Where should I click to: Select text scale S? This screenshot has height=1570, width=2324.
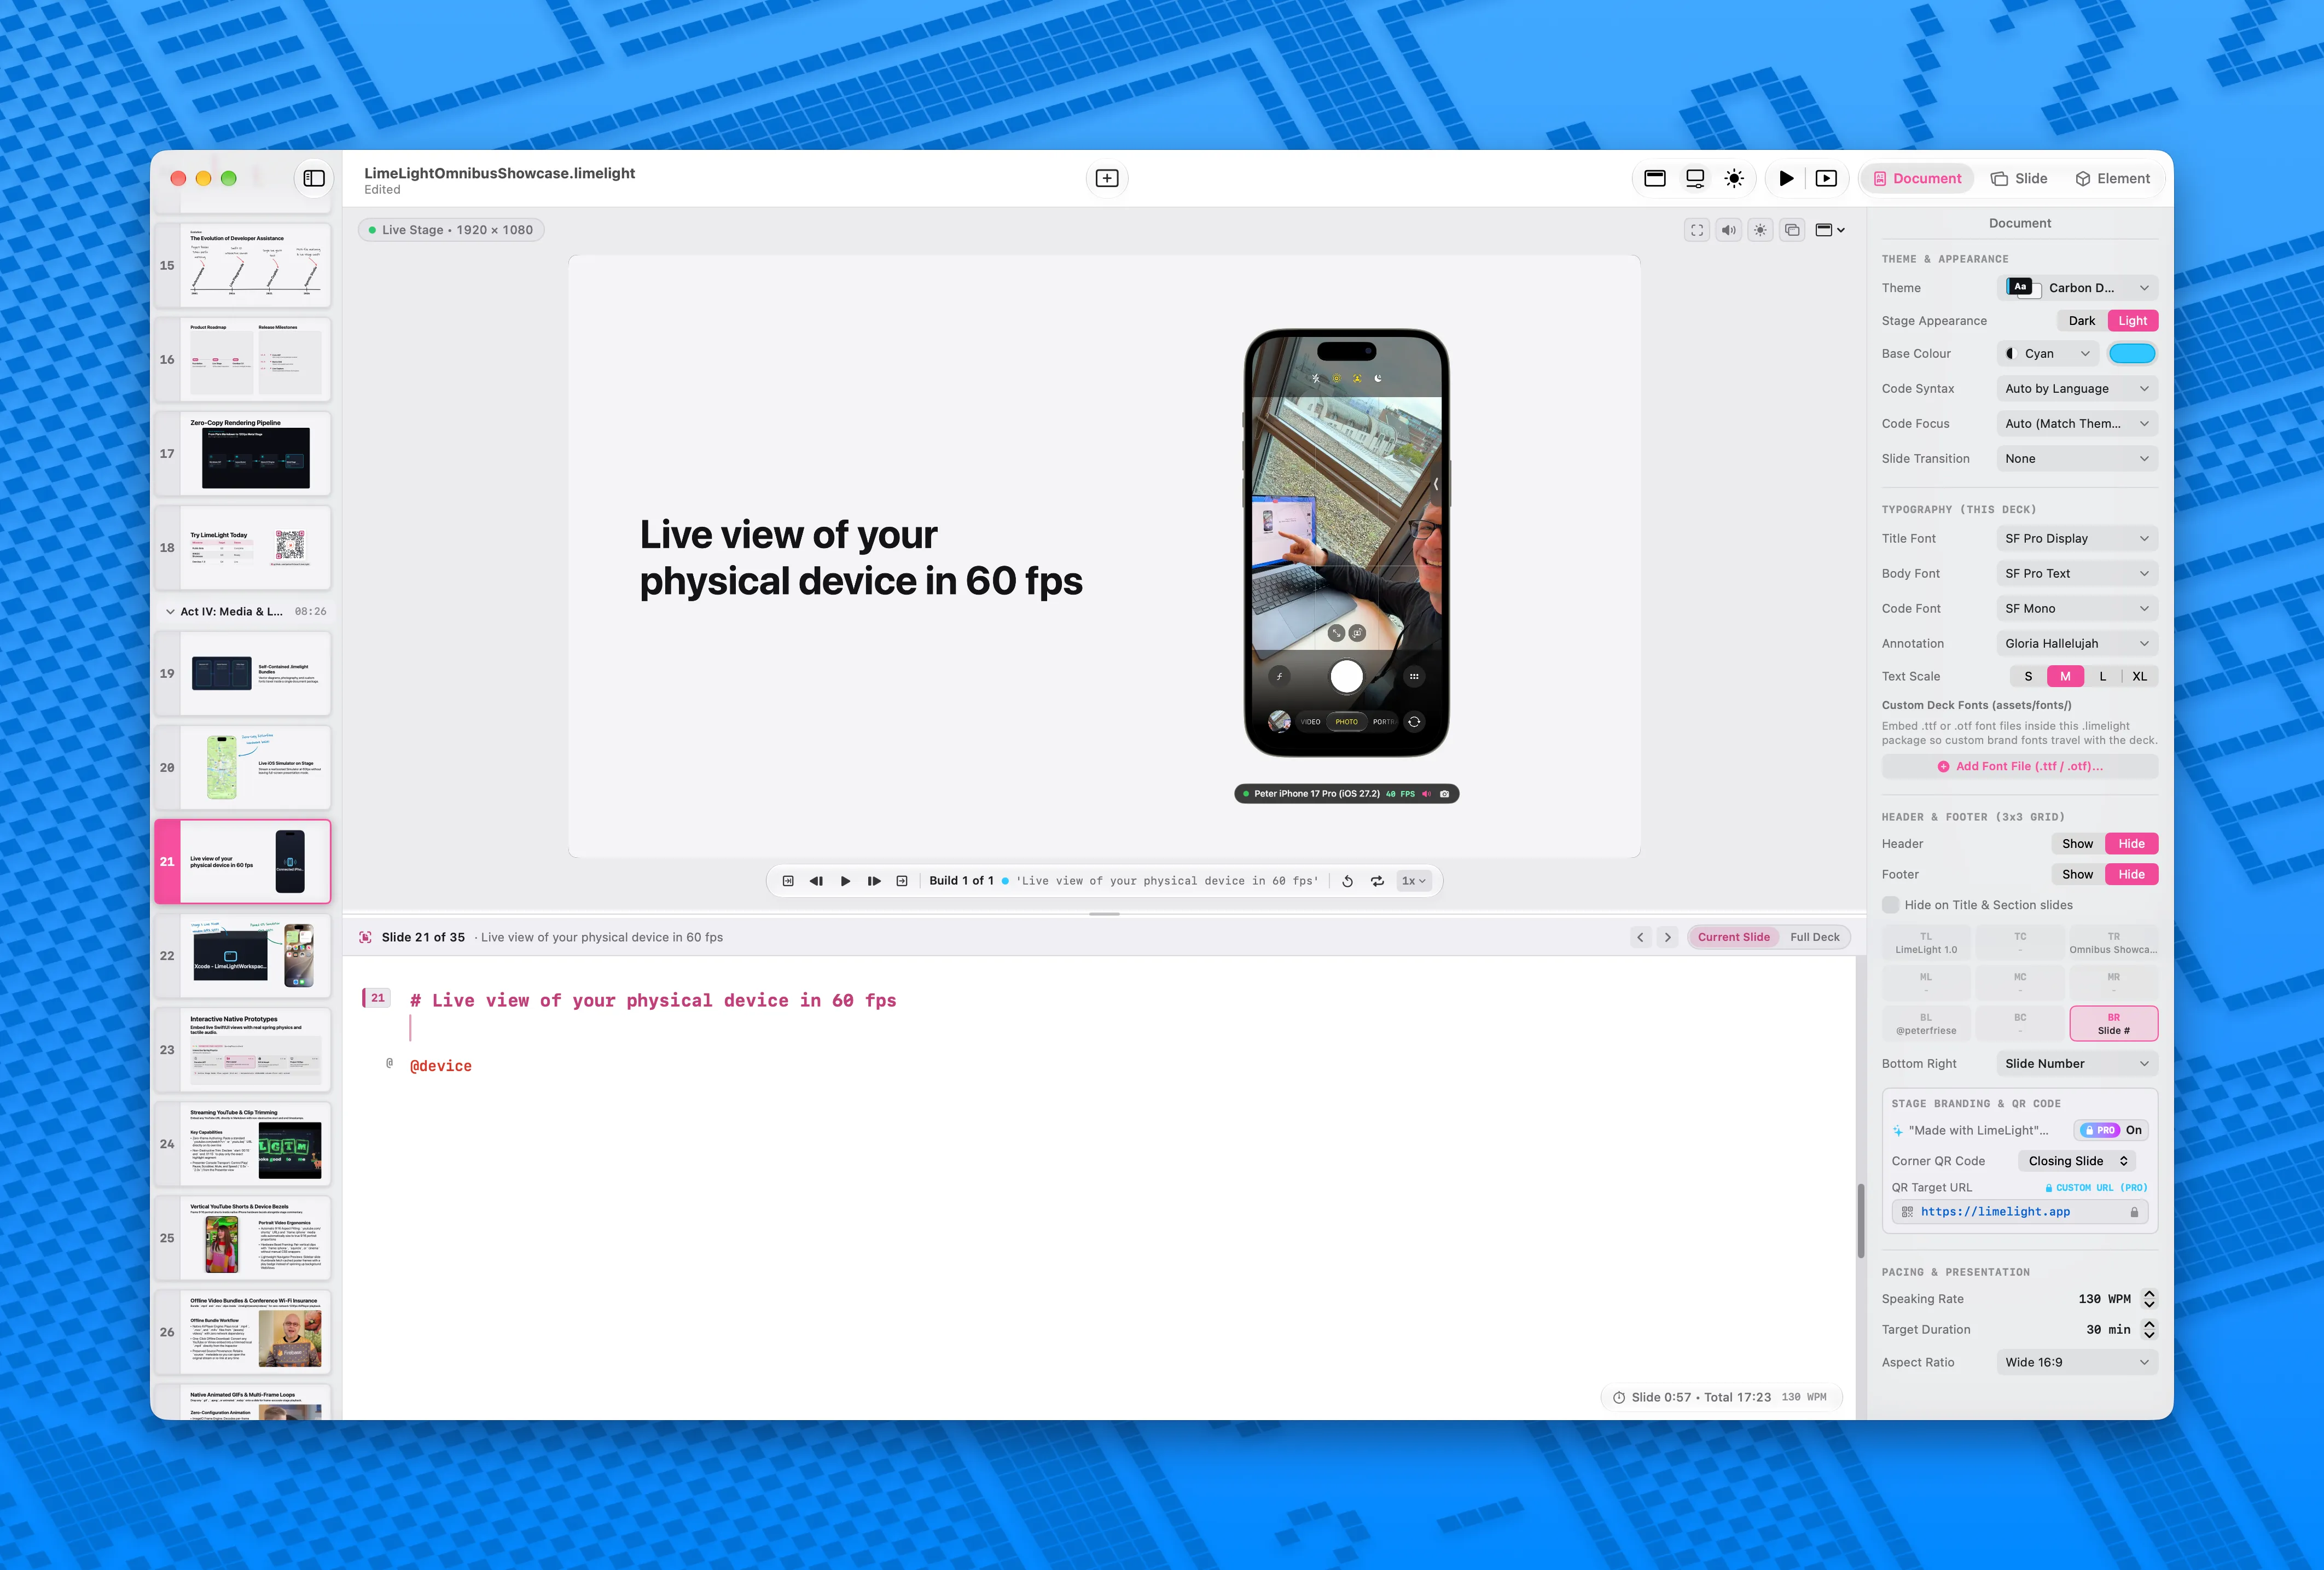[2028, 676]
